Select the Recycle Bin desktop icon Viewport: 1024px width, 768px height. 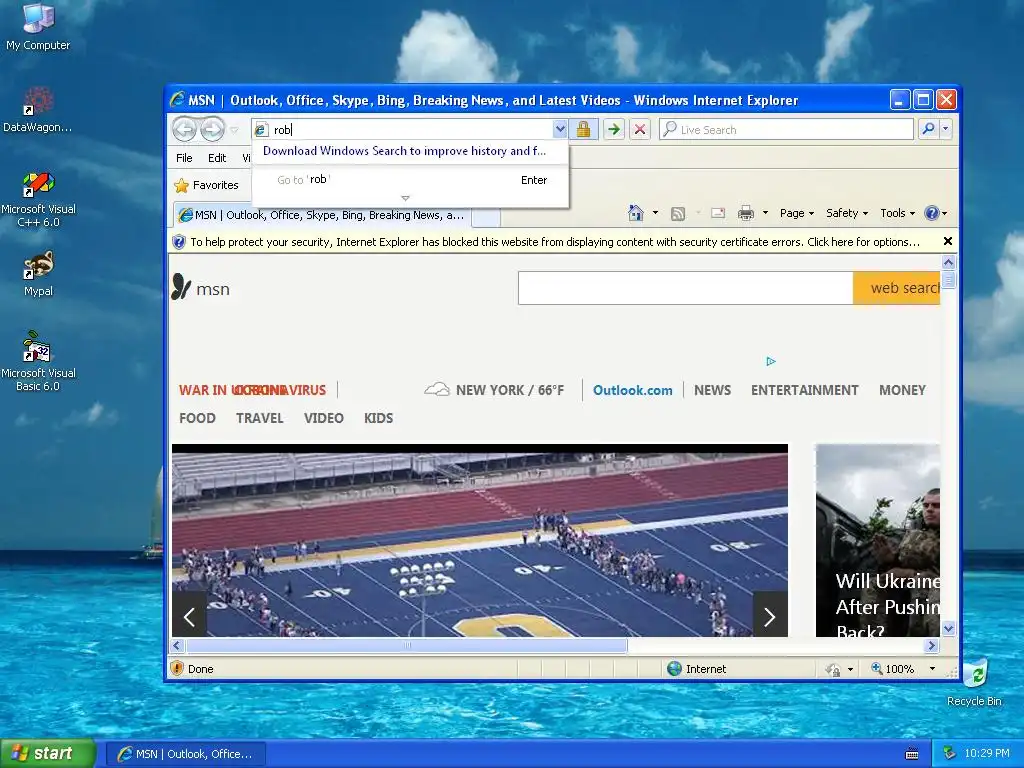click(x=974, y=682)
